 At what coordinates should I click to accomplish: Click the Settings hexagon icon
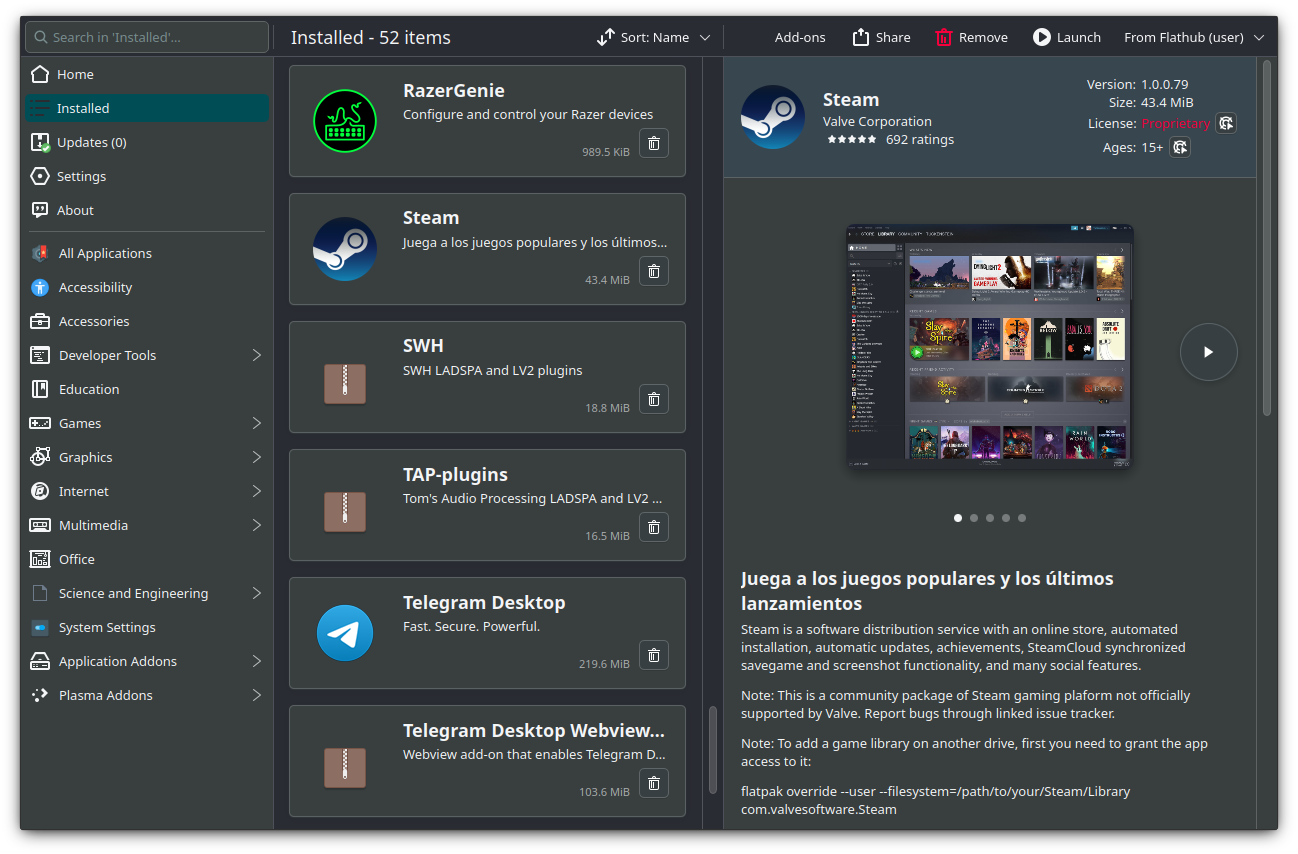point(40,176)
